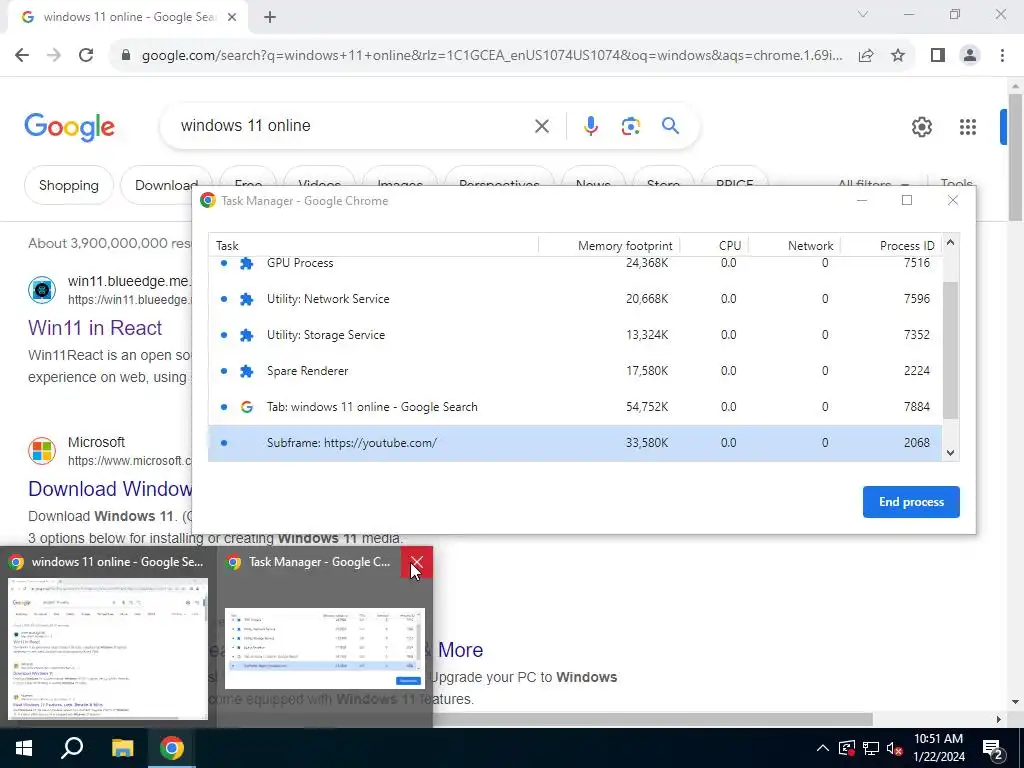Click the GPU Process puzzle icon
Viewport: 1024px width, 768px height.
(246, 263)
